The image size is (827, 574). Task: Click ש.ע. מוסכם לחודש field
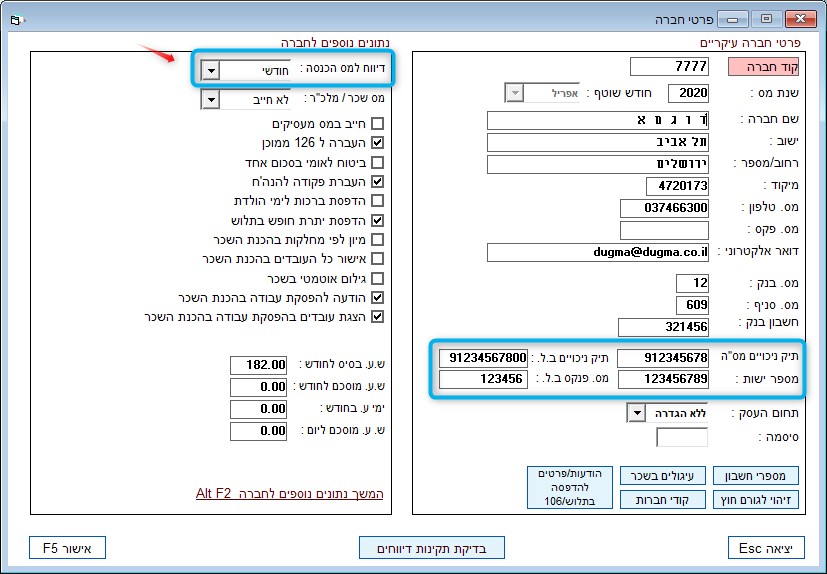258,387
